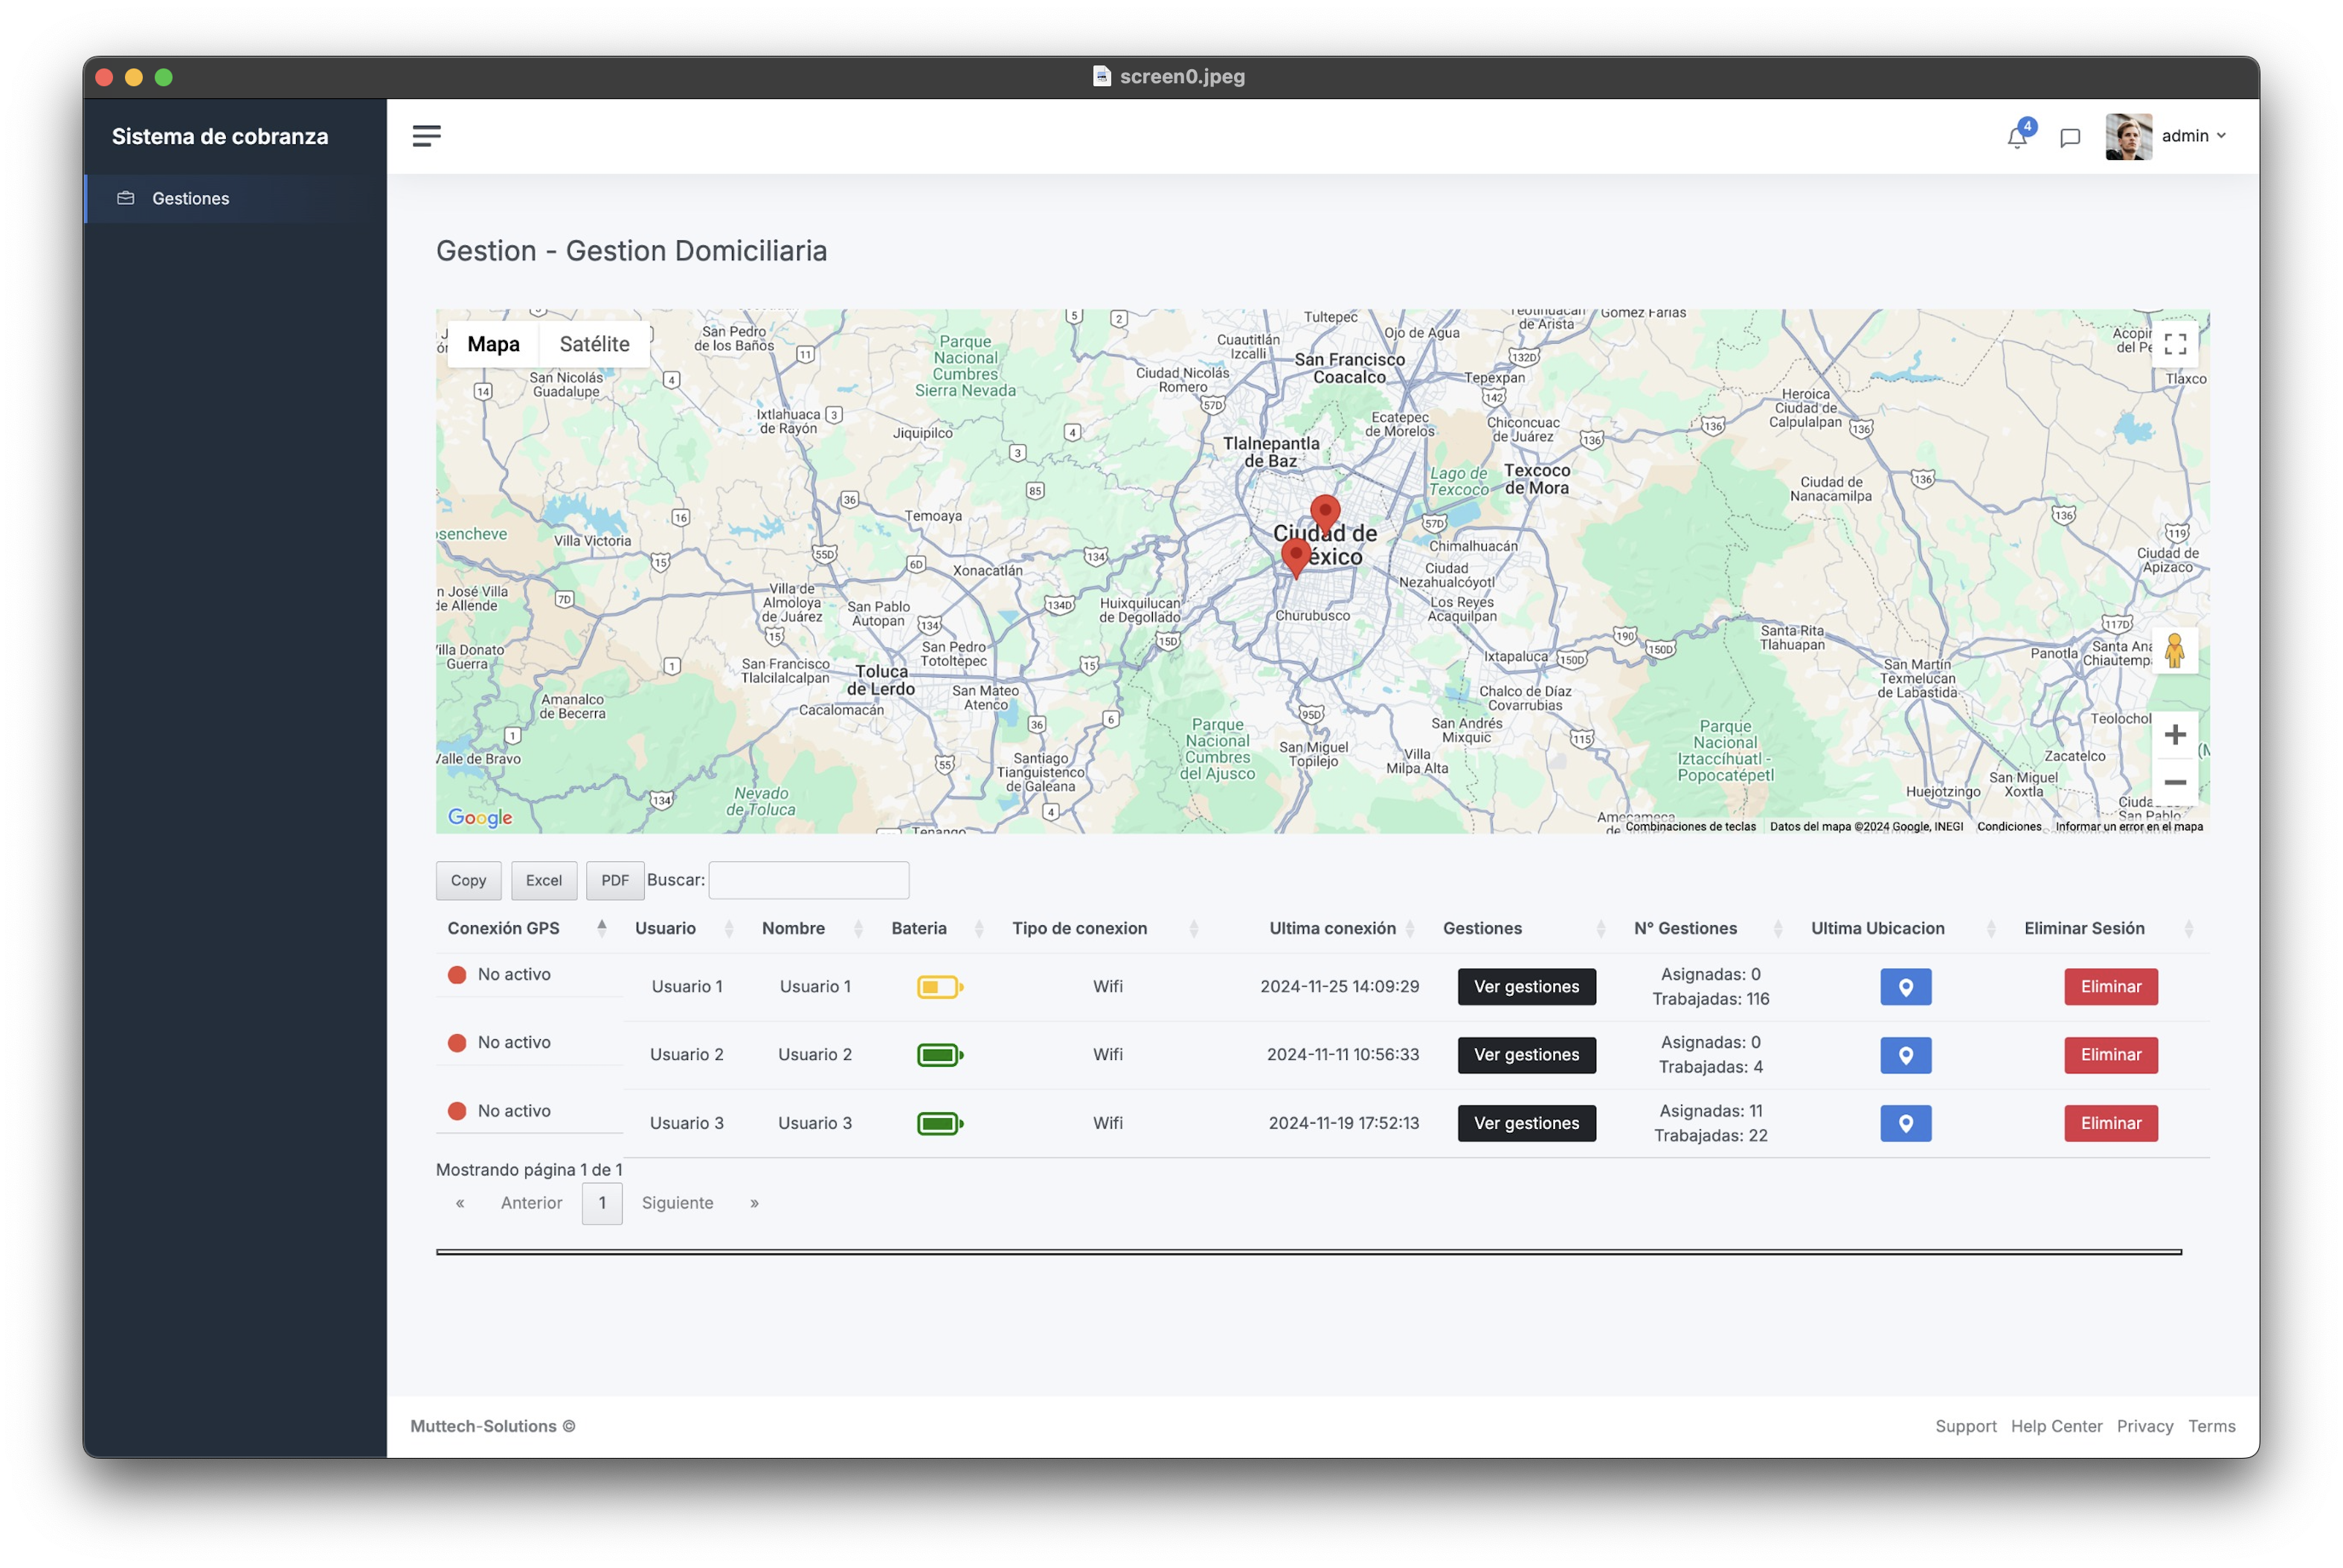The height and width of the screenshot is (1568, 2343).
Task: Open the notifications bell icon
Action: pos(2018,137)
